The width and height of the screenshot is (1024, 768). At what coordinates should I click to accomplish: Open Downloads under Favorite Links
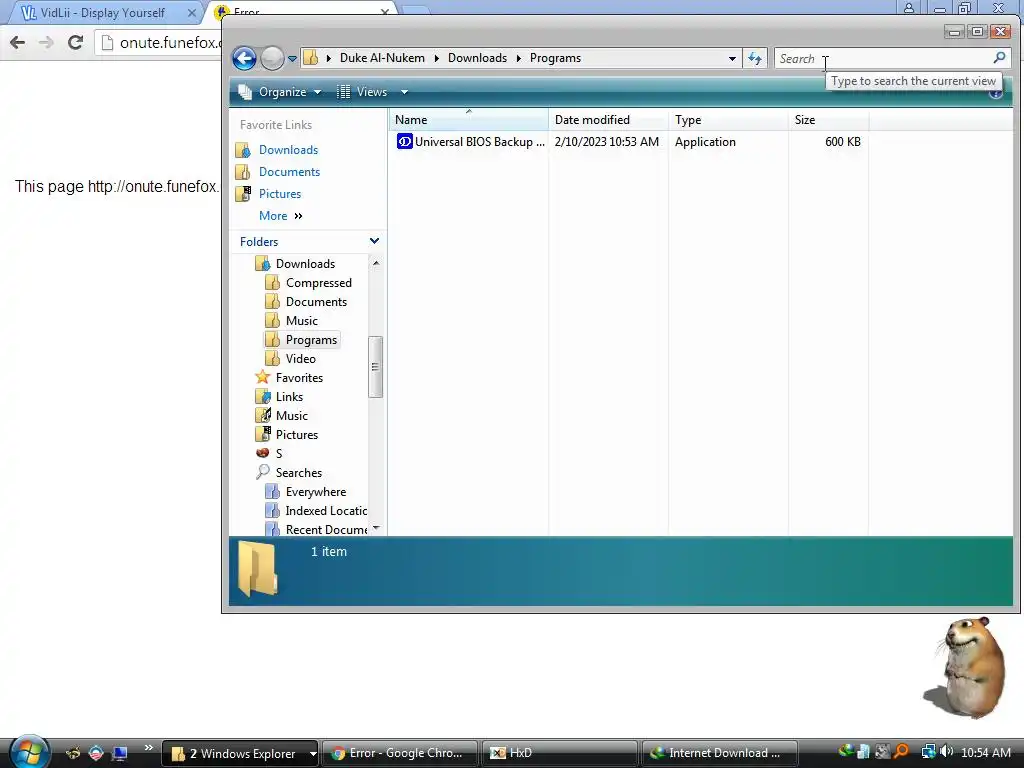288,150
